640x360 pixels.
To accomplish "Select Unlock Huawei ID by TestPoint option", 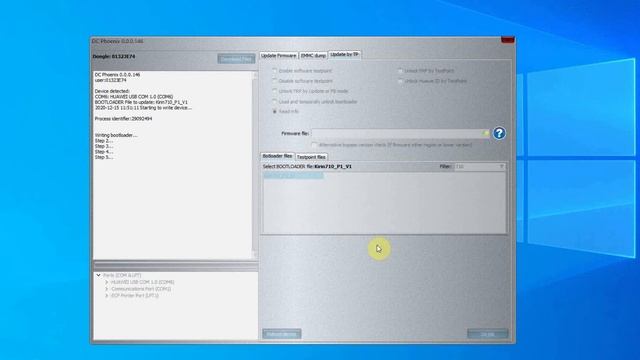I will pyautogui.click(x=400, y=81).
